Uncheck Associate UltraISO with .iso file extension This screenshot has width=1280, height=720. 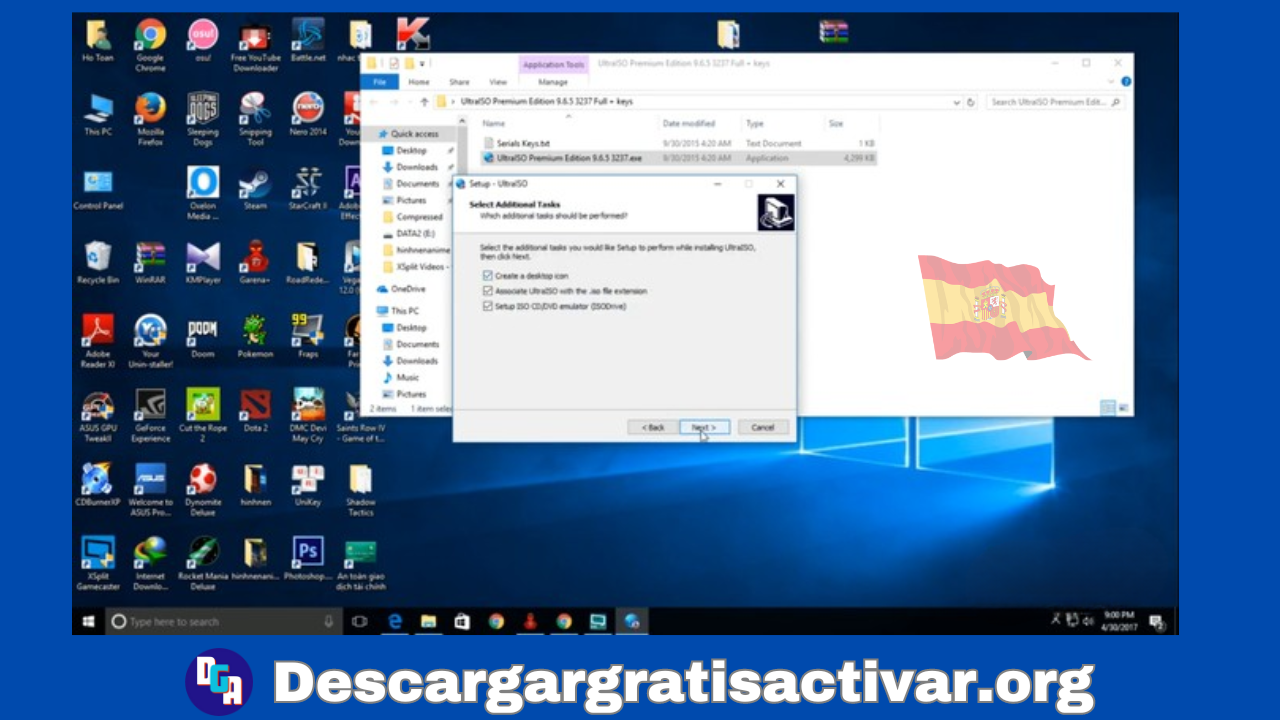(x=488, y=291)
